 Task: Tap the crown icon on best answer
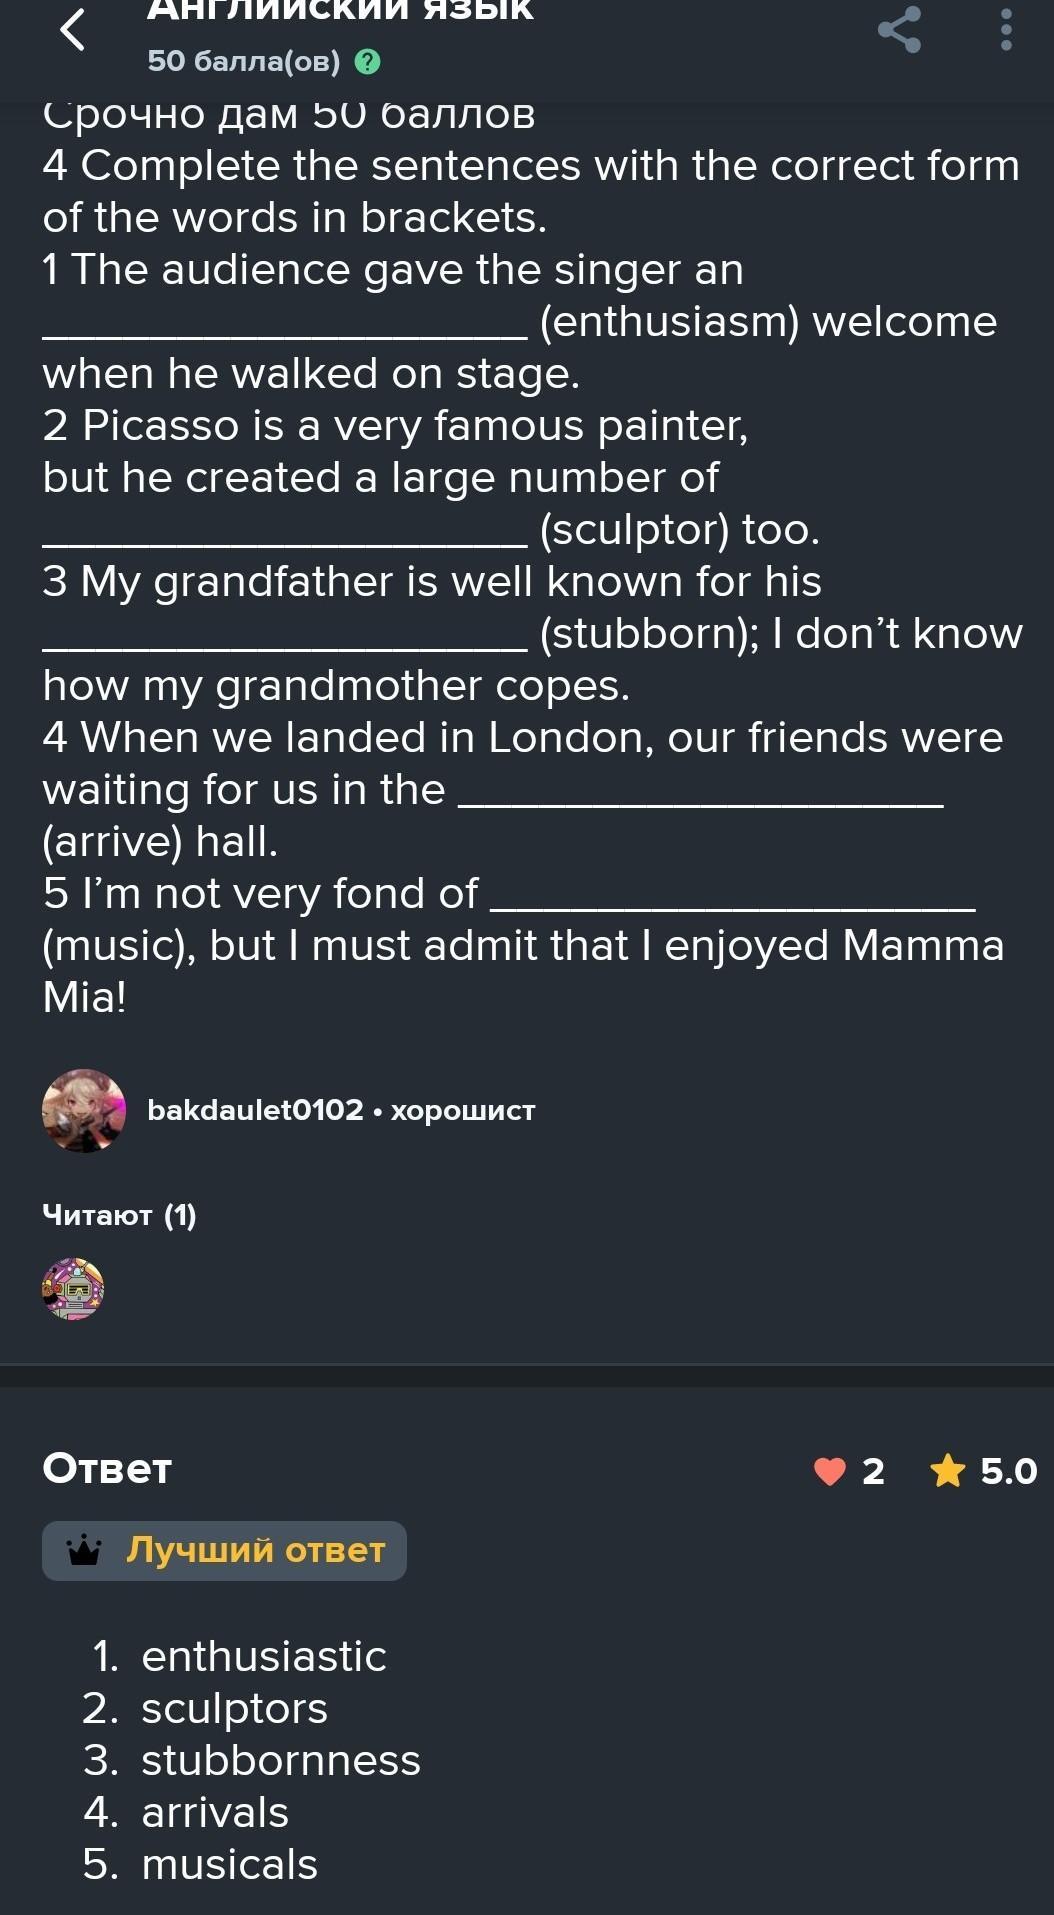pos(84,1551)
